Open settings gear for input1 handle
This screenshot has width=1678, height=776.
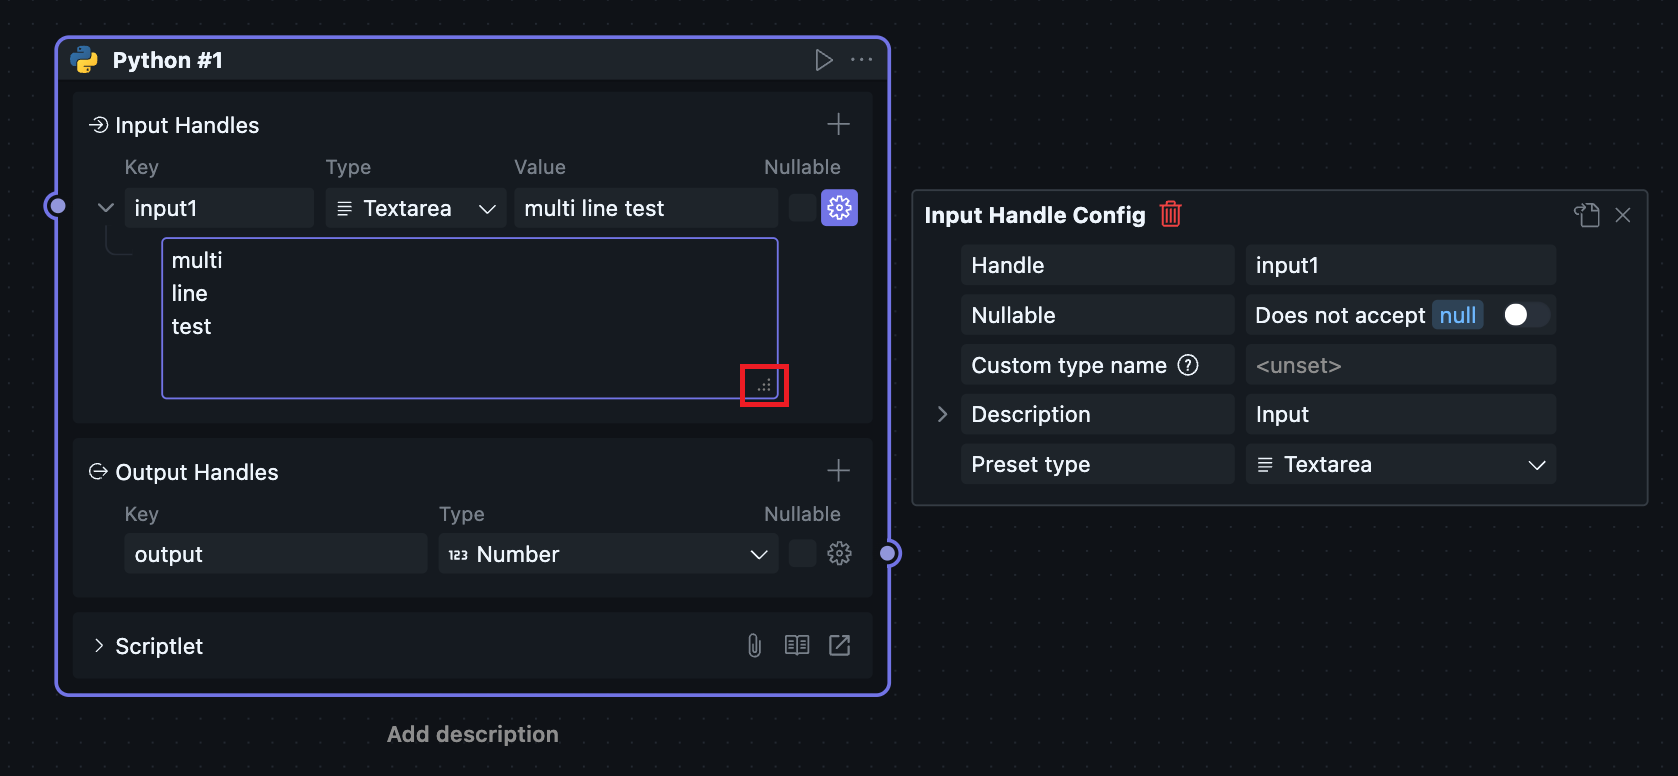[x=839, y=208]
